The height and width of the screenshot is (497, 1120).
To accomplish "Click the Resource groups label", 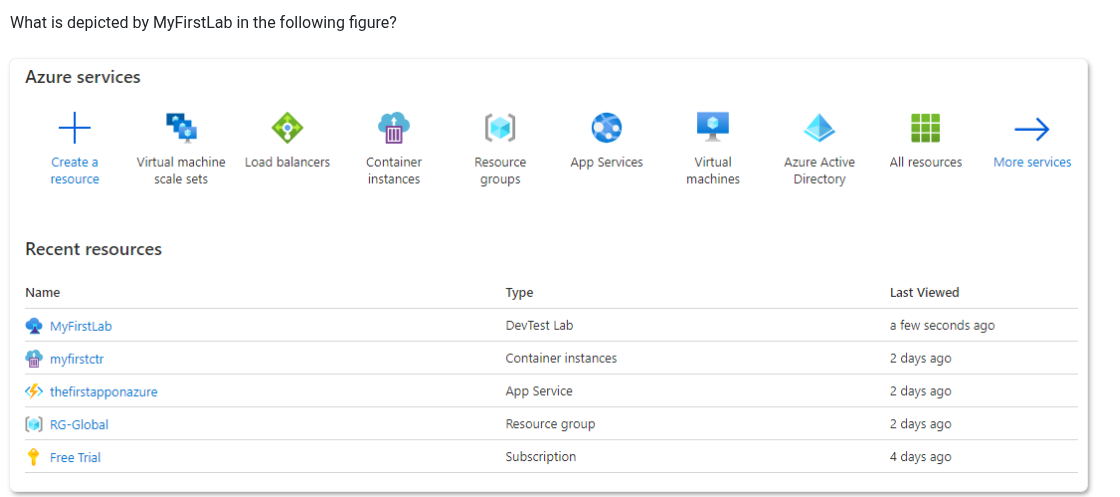I will pos(500,171).
